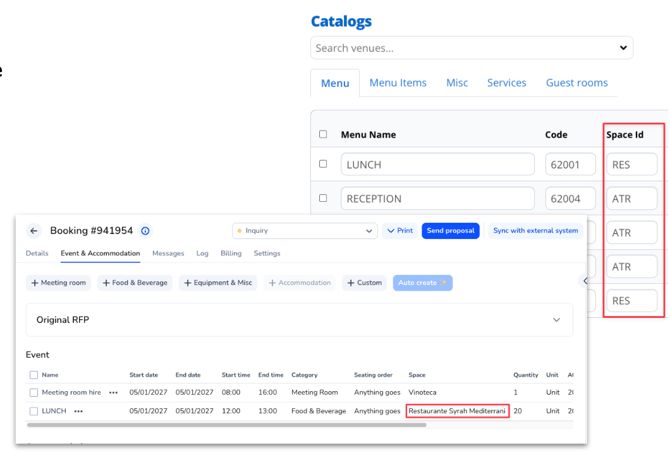Tick the RECEPTION menu checkbox

(x=323, y=198)
